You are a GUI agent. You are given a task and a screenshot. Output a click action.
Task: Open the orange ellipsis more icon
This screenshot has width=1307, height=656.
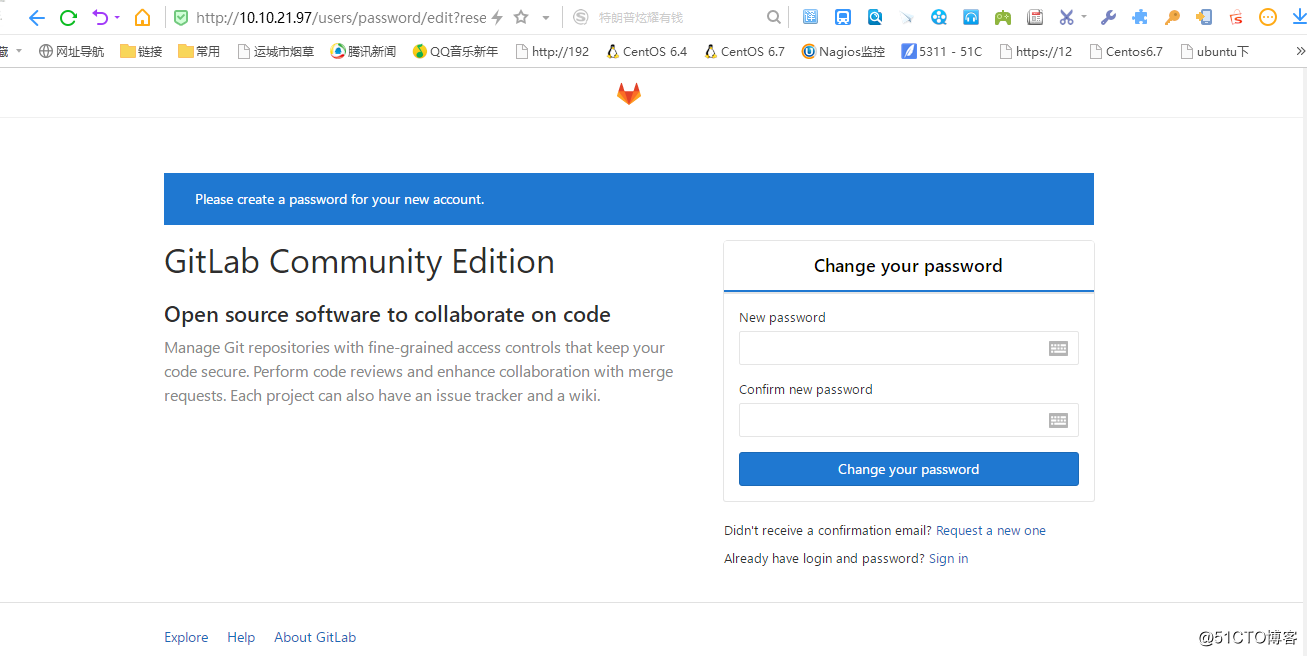1268,17
